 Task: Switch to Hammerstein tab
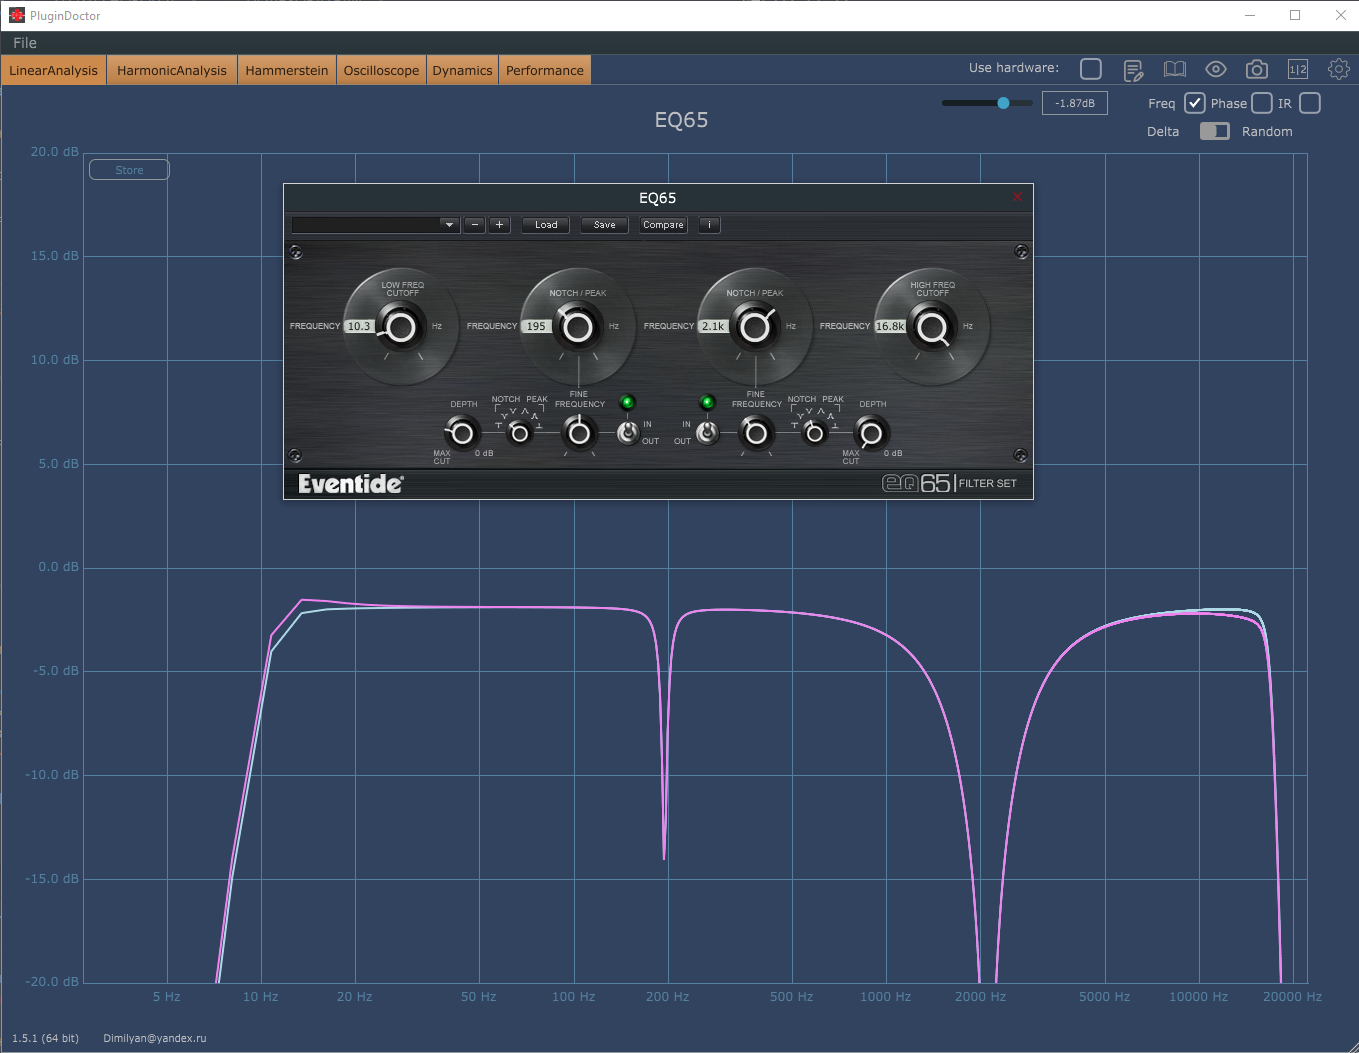pos(287,70)
